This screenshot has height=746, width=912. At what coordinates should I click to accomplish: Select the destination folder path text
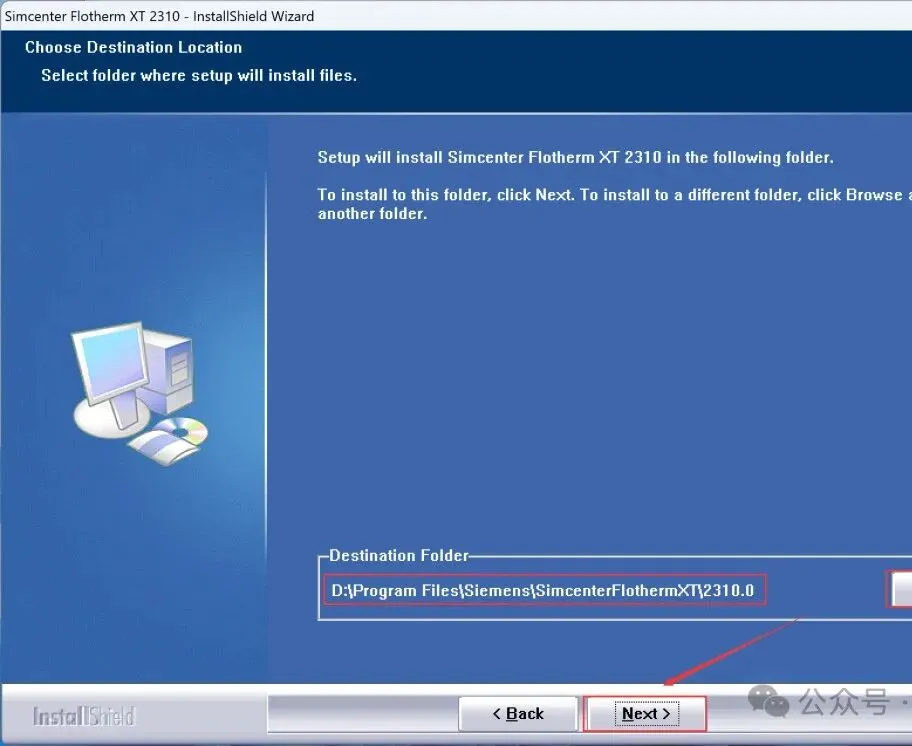[x=543, y=591]
